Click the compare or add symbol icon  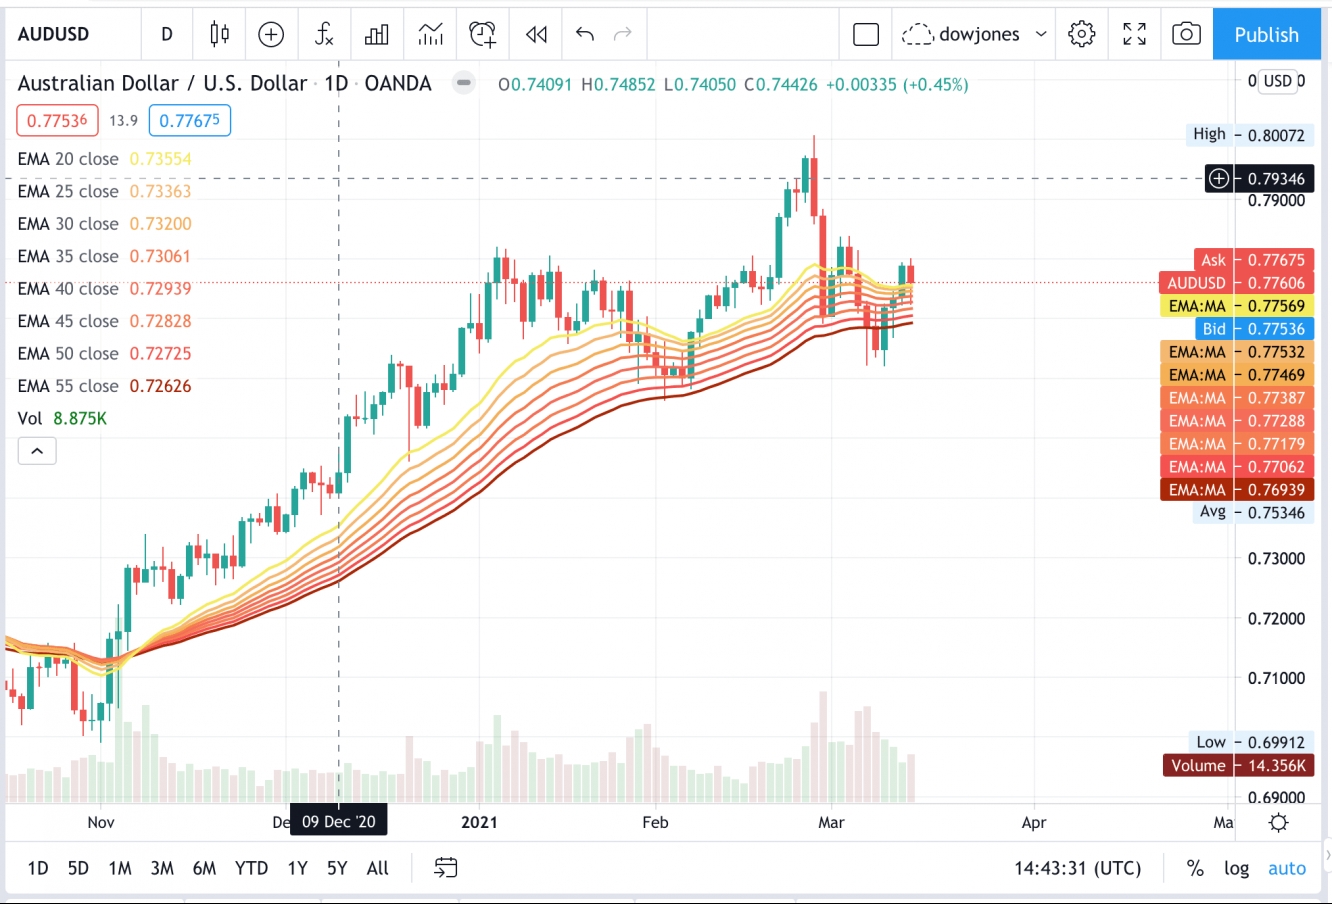tap(271, 34)
